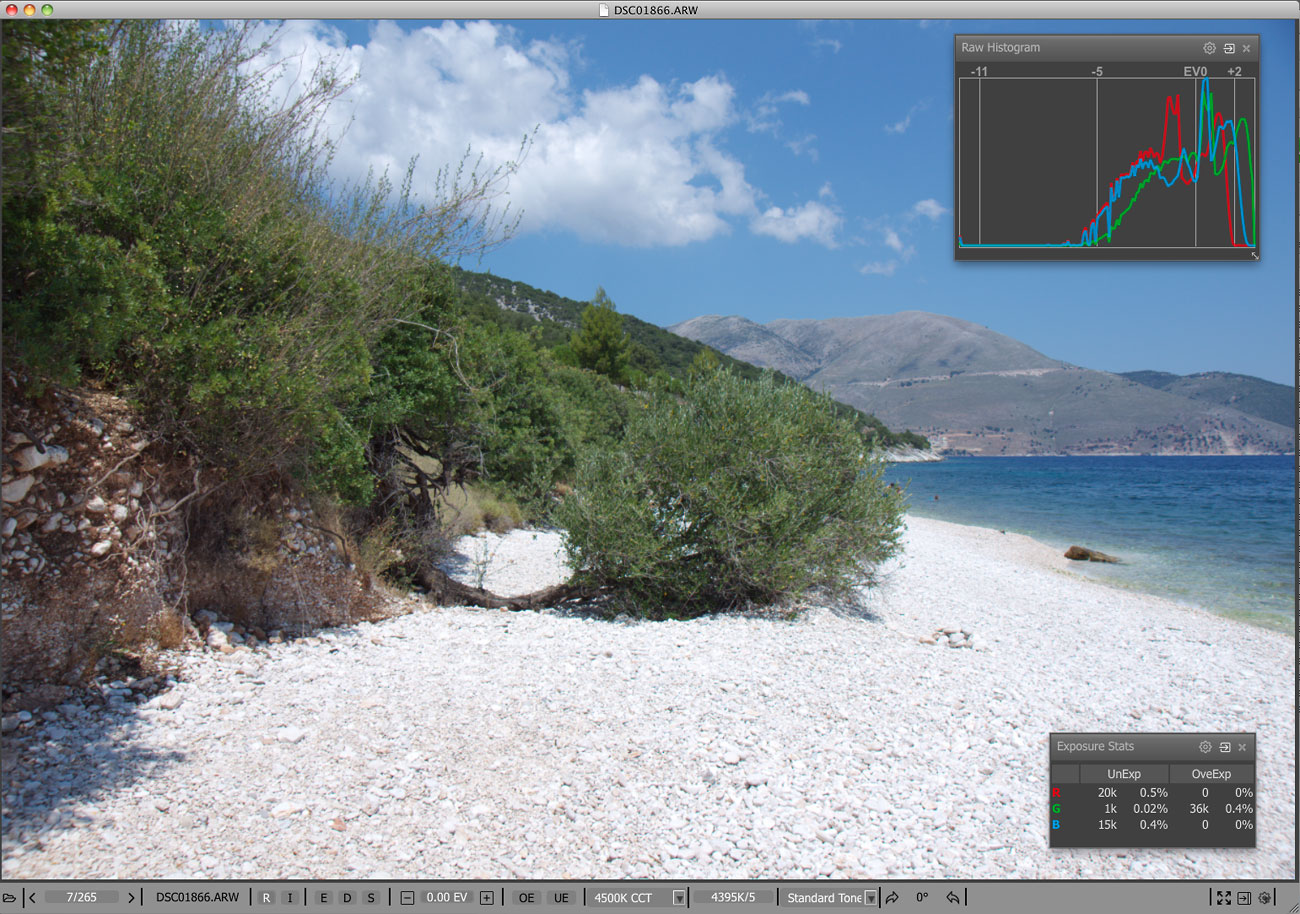Rotate image counterclockwise with the left arrow
This screenshot has width=1300, height=914.
tap(953, 897)
